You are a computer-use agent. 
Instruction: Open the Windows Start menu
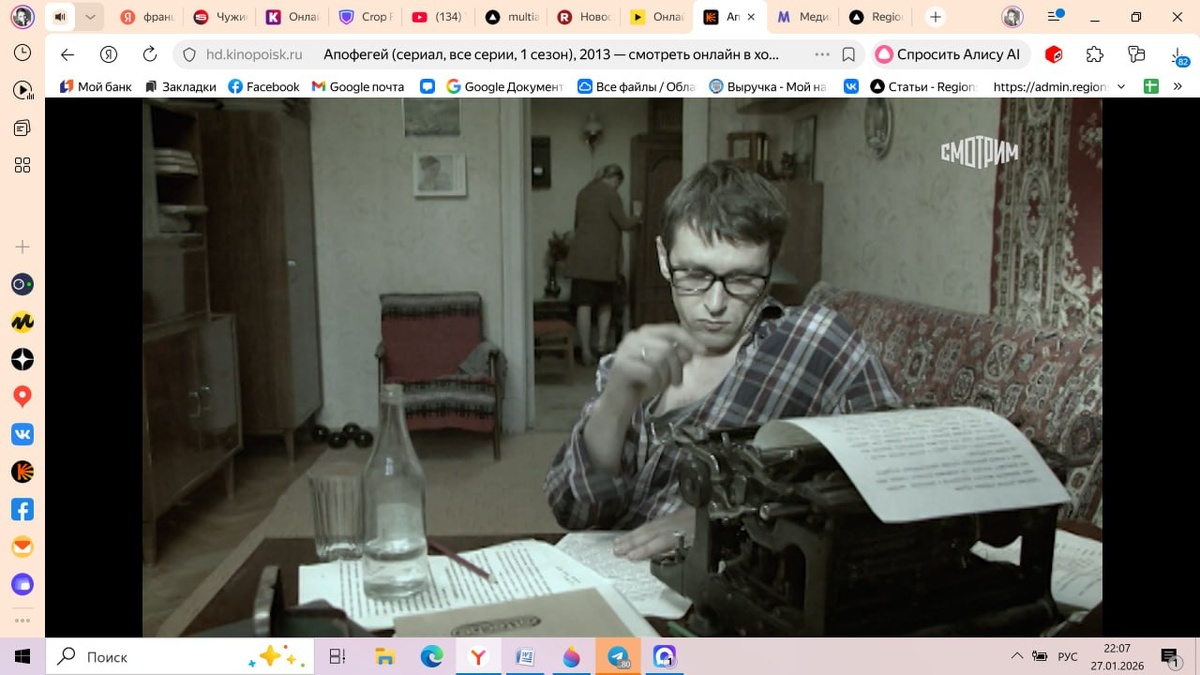pyautogui.click(x=22, y=657)
